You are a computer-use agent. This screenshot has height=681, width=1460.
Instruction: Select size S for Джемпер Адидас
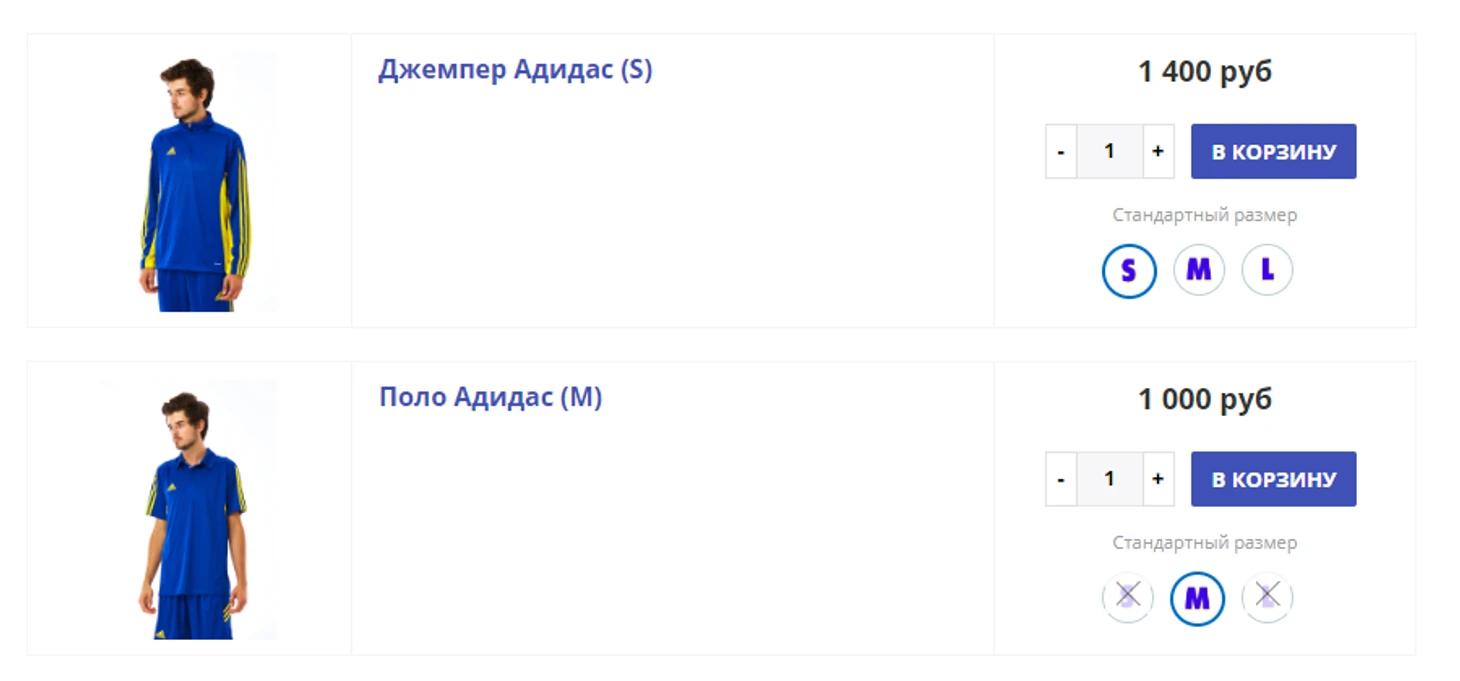(x=1129, y=270)
